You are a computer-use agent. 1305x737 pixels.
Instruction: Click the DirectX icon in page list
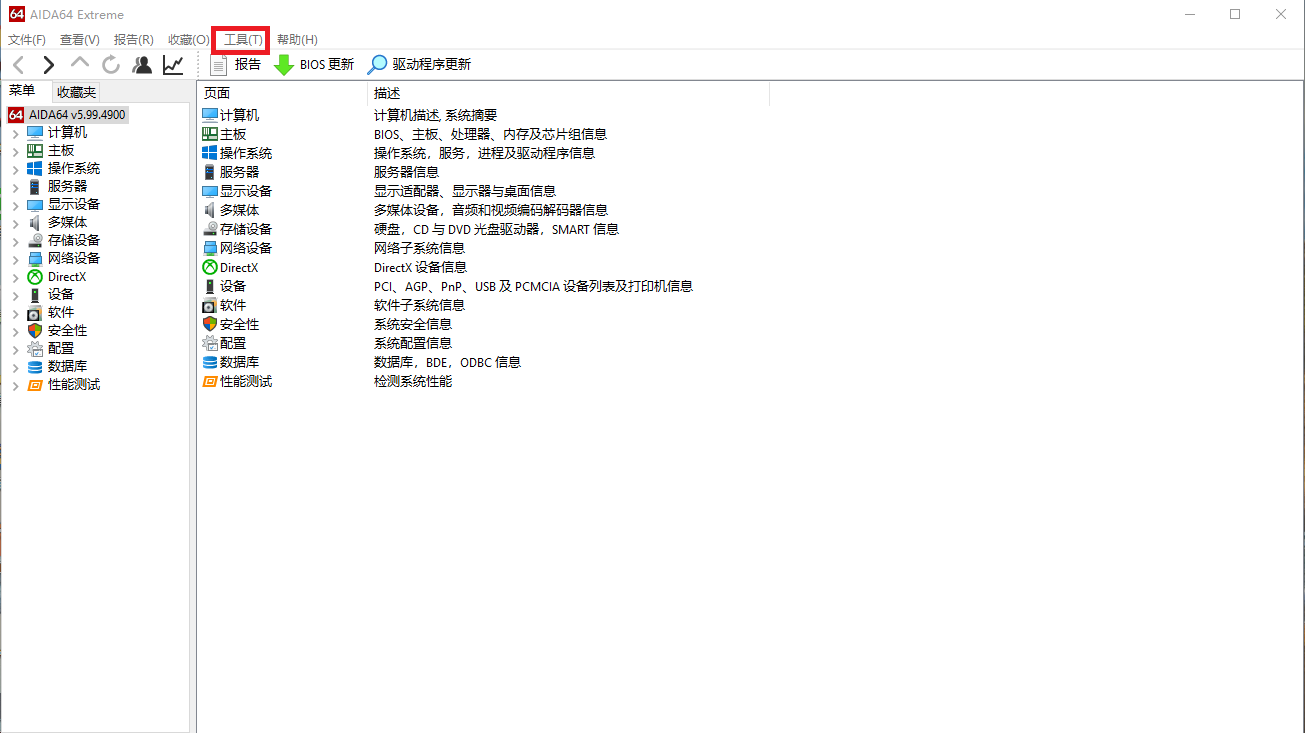(x=210, y=268)
